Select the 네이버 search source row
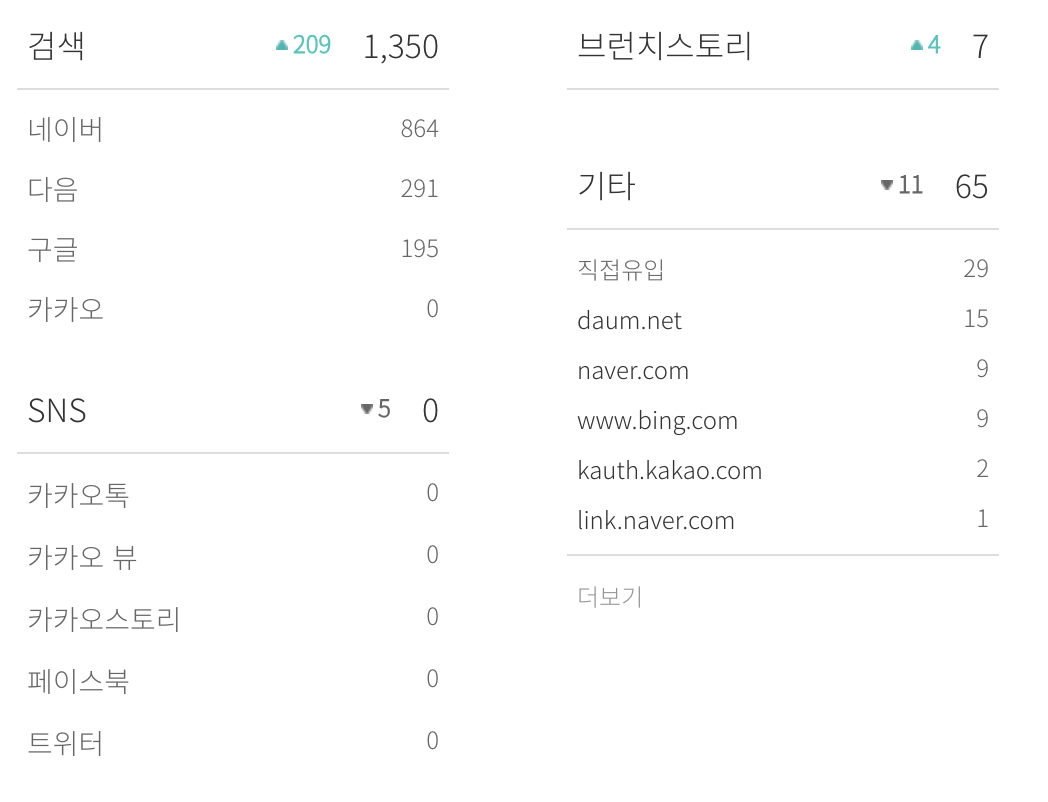This screenshot has width=1048, height=802. coord(233,128)
